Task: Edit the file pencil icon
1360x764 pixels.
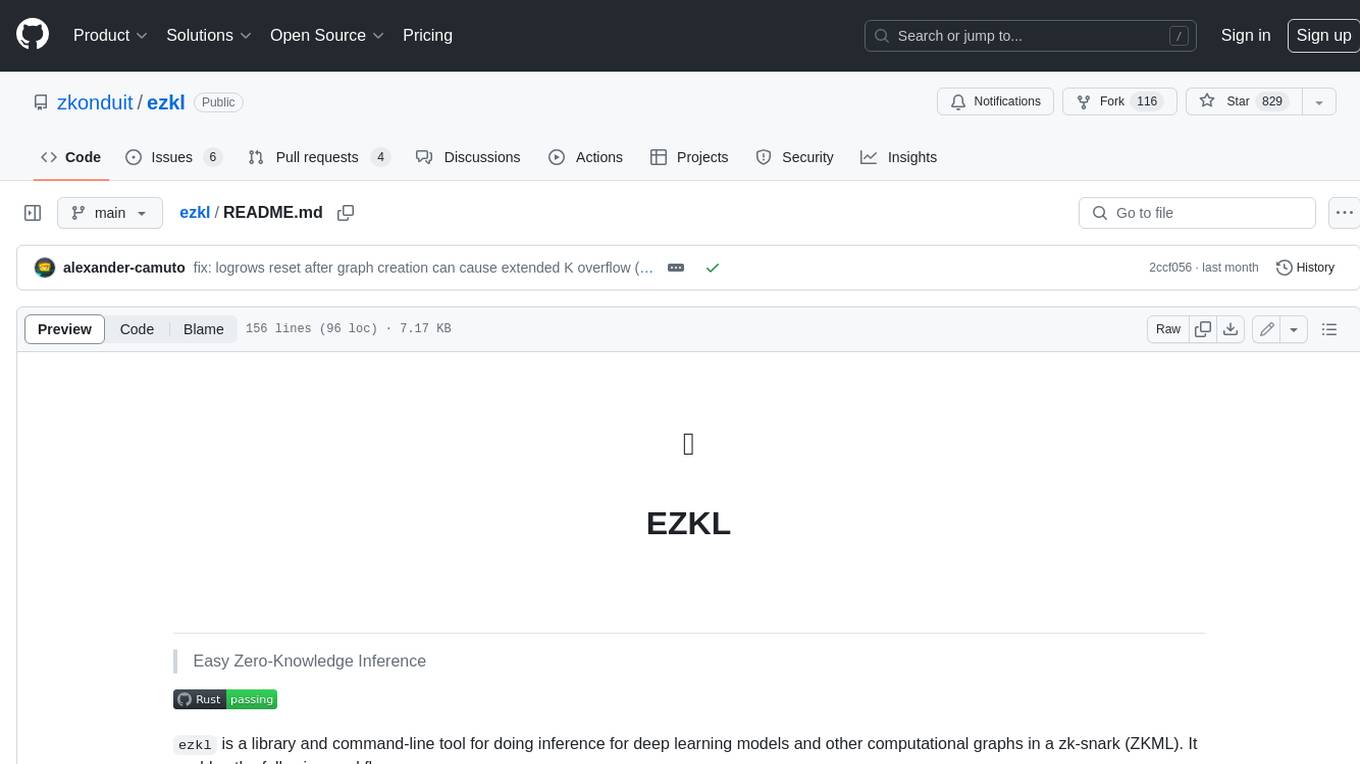Action: click(1266, 329)
